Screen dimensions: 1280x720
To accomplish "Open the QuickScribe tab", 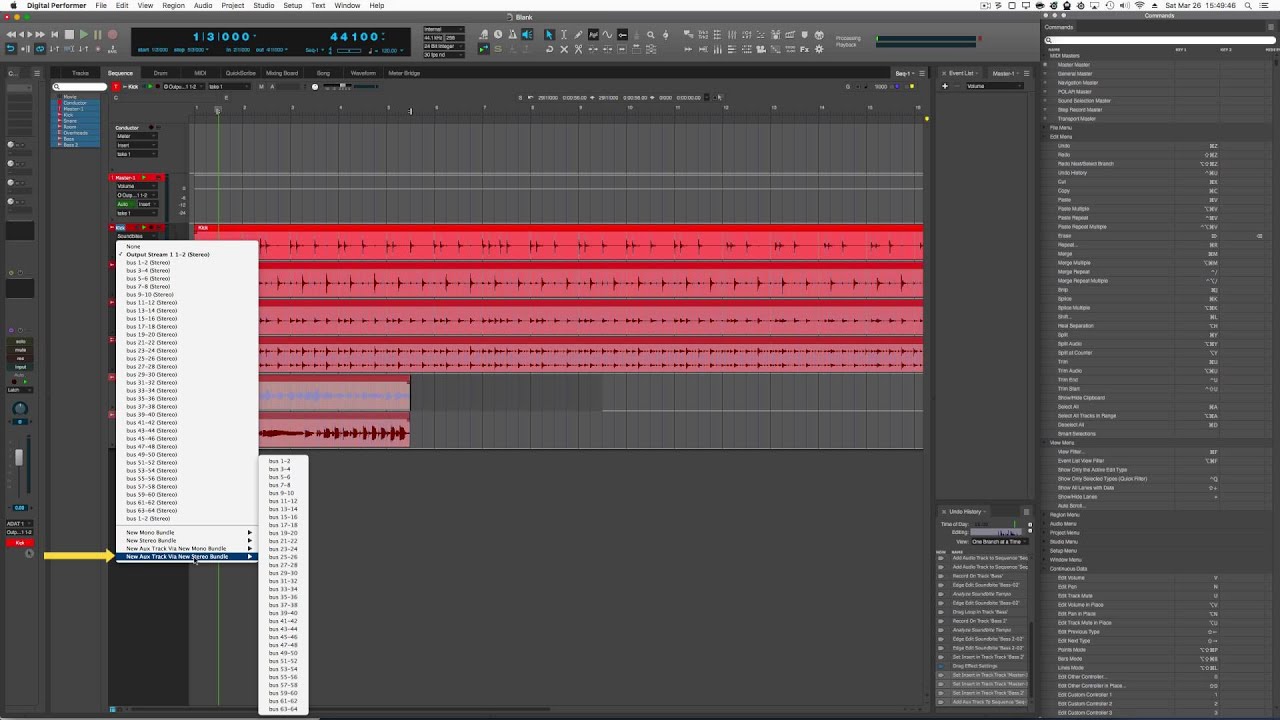I will [241, 73].
